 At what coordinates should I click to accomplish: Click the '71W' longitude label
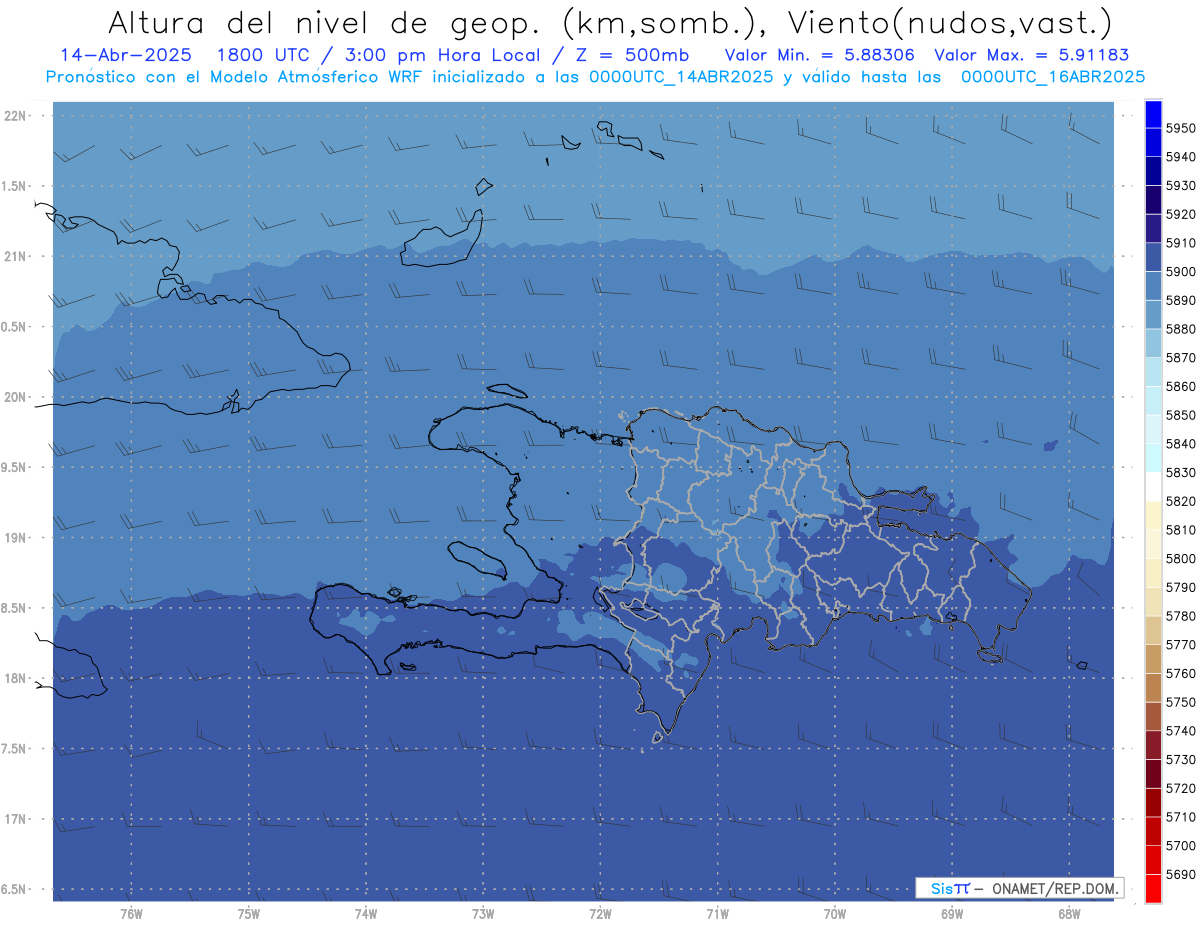coord(717,913)
